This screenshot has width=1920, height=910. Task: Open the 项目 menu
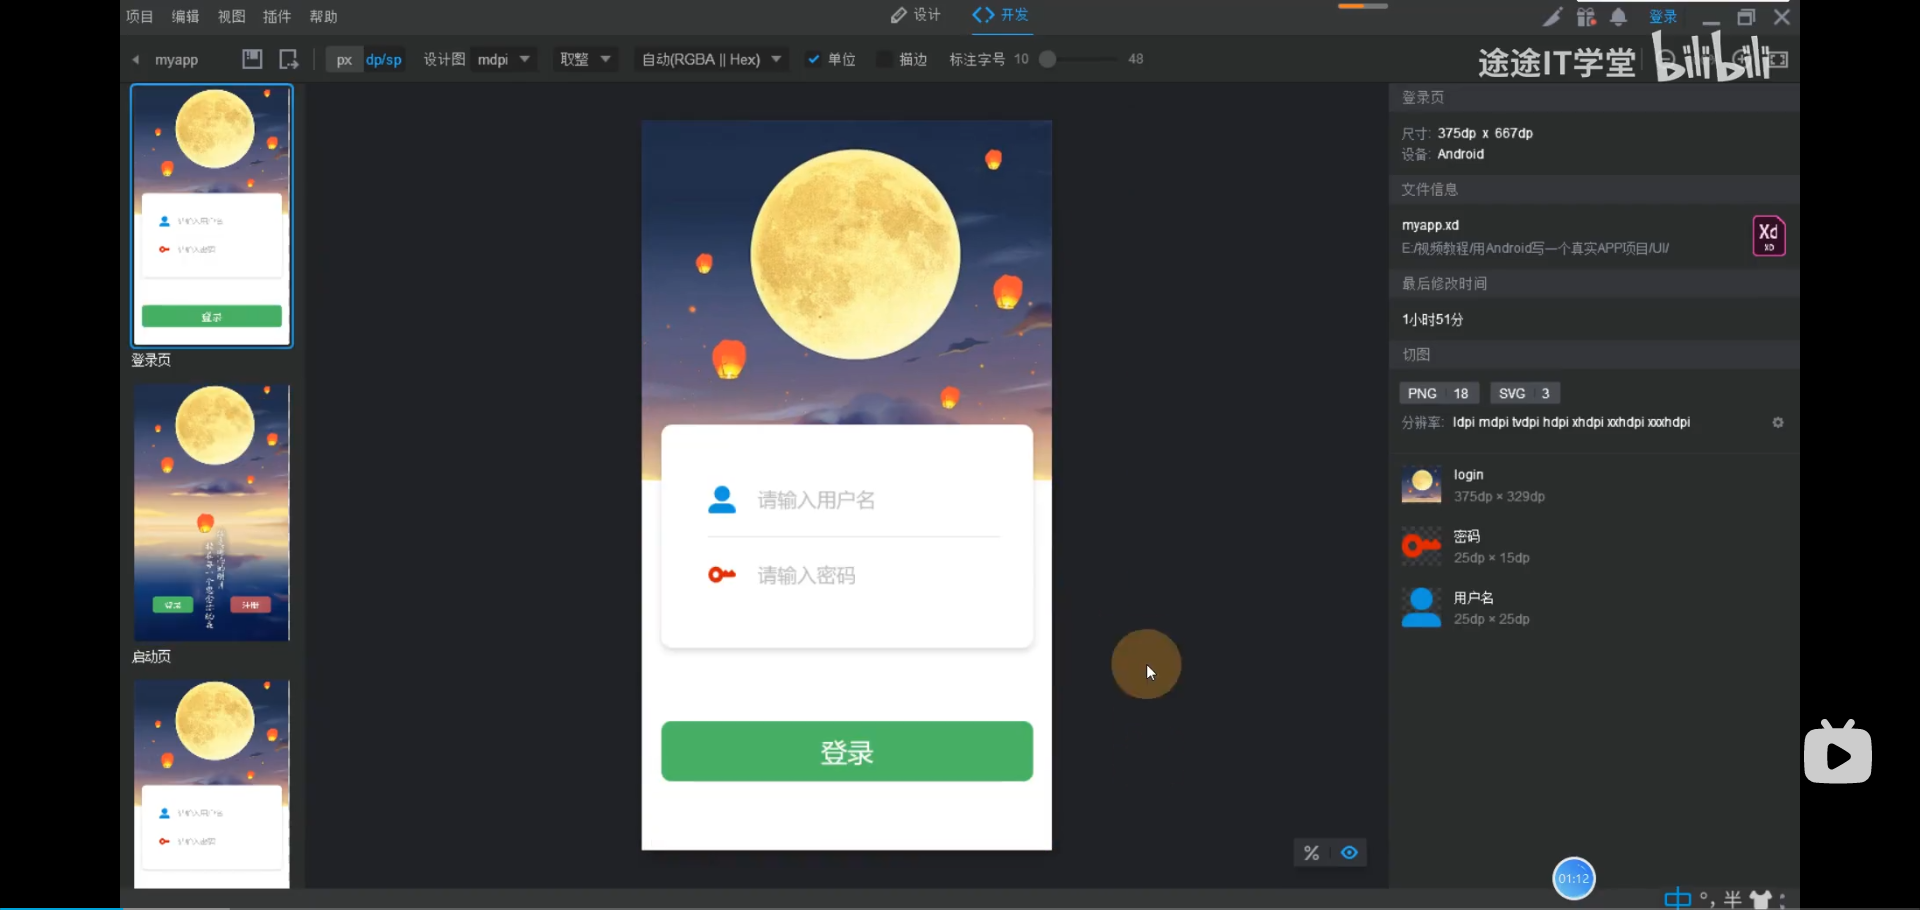click(x=140, y=17)
